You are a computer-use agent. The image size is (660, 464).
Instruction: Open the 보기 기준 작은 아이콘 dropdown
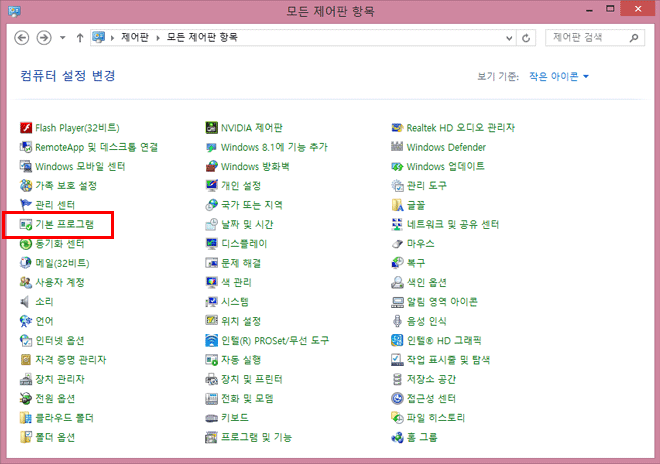[559, 76]
